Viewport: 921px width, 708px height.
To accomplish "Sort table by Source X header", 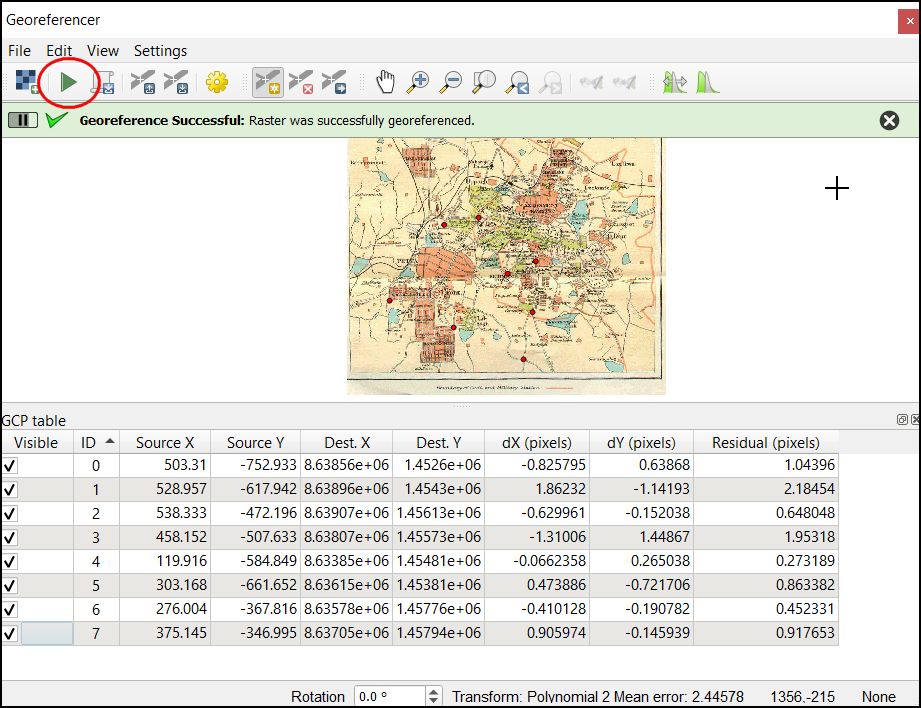I will [165, 442].
